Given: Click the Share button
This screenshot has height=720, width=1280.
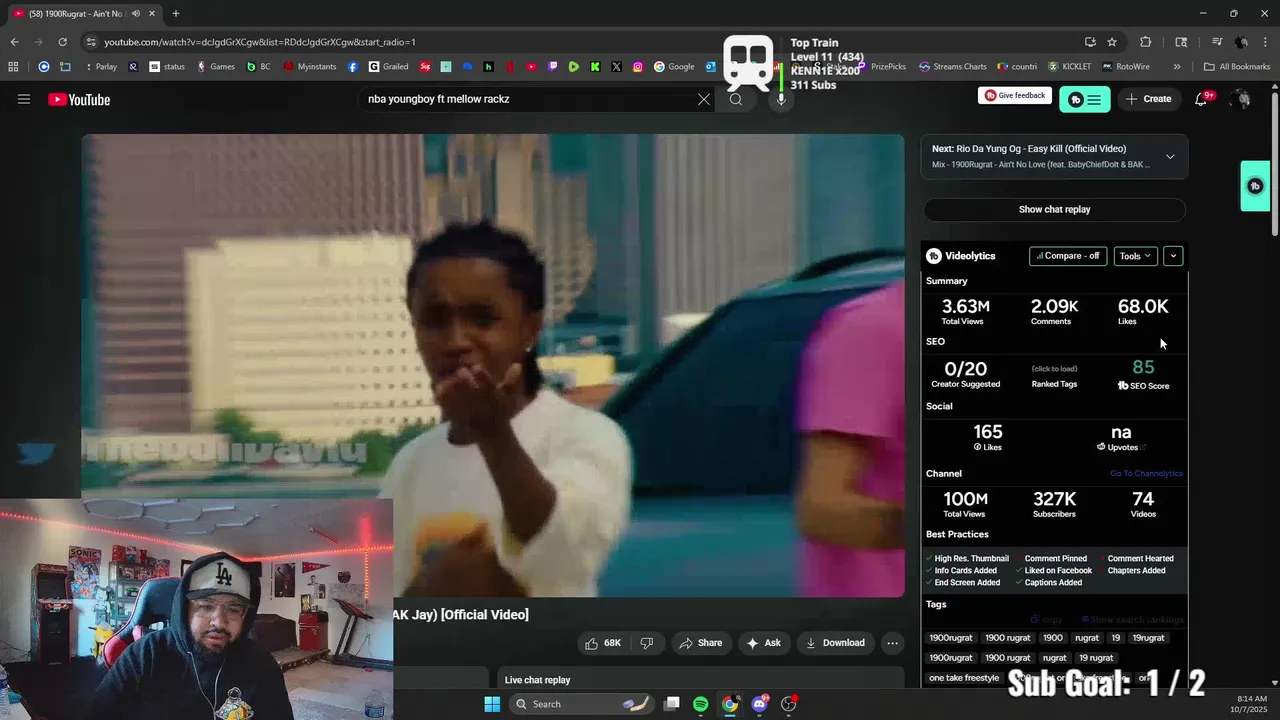Looking at the screenshot, I should point(700,643).
